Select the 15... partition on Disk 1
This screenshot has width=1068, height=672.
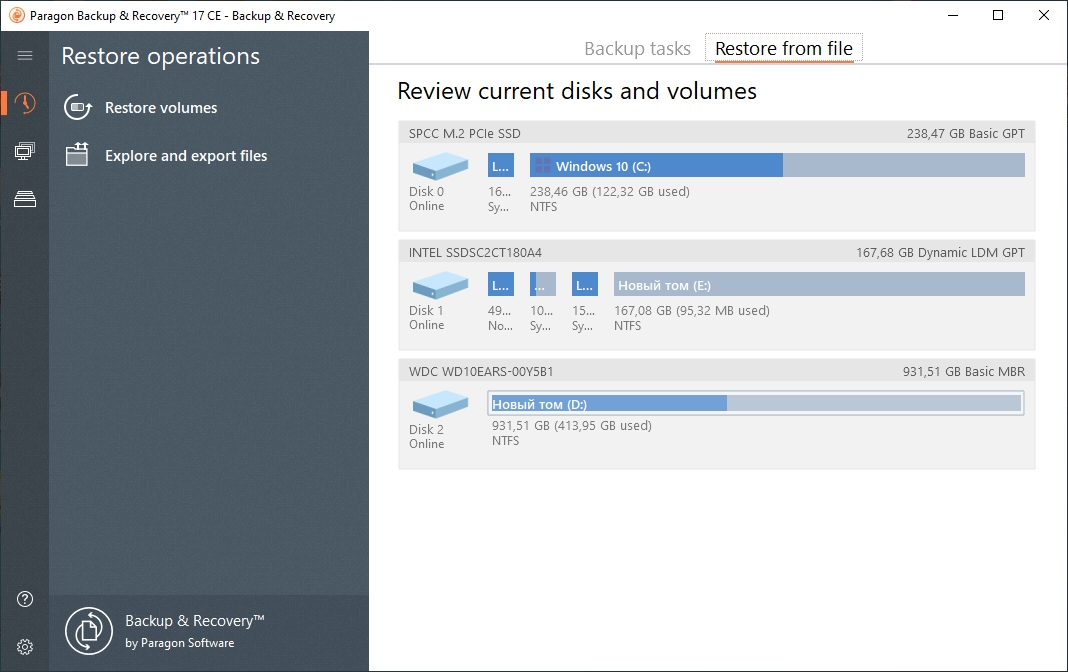(584, 285)
